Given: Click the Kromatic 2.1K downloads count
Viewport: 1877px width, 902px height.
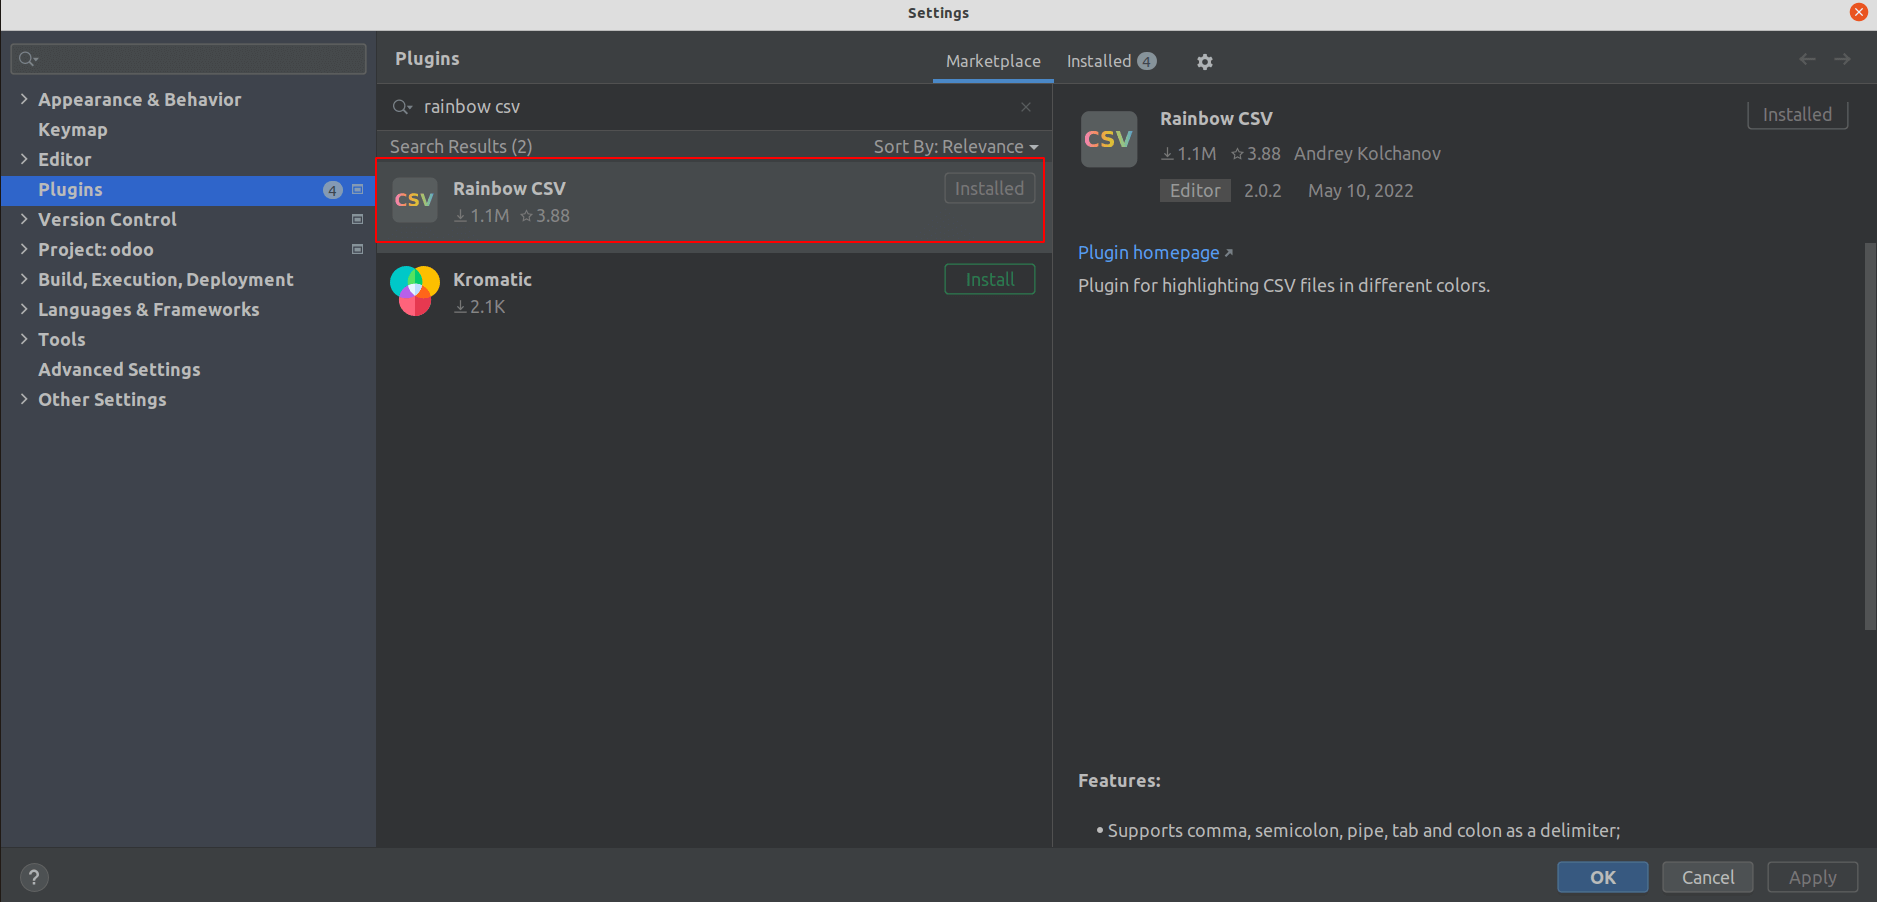Looking at the screenshot, I should [480, 307].
